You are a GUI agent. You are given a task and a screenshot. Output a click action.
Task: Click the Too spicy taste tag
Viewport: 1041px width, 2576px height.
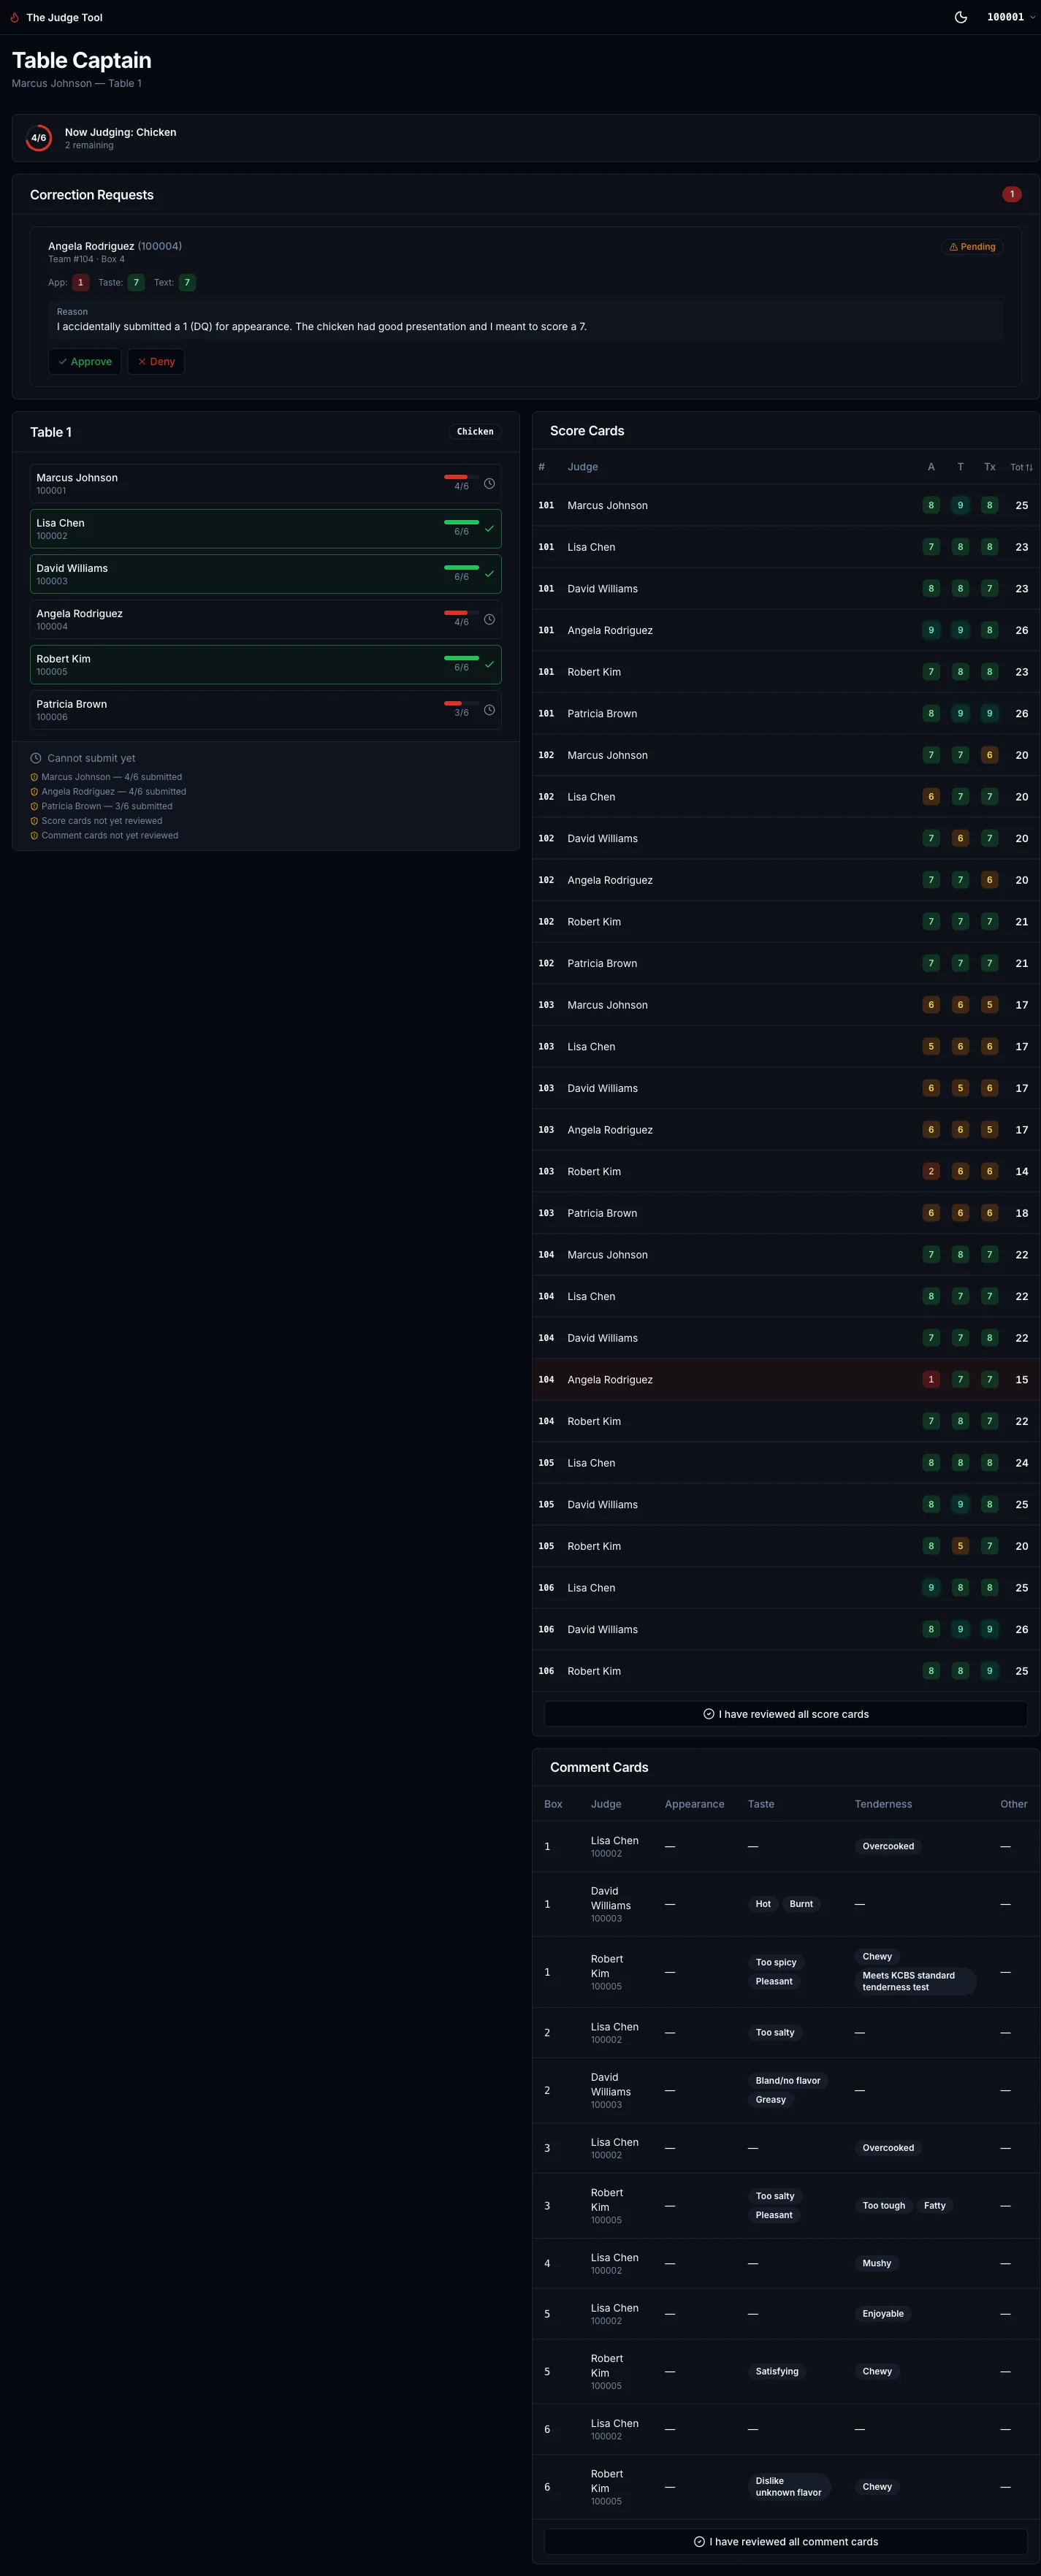[x=776, y=1962]
